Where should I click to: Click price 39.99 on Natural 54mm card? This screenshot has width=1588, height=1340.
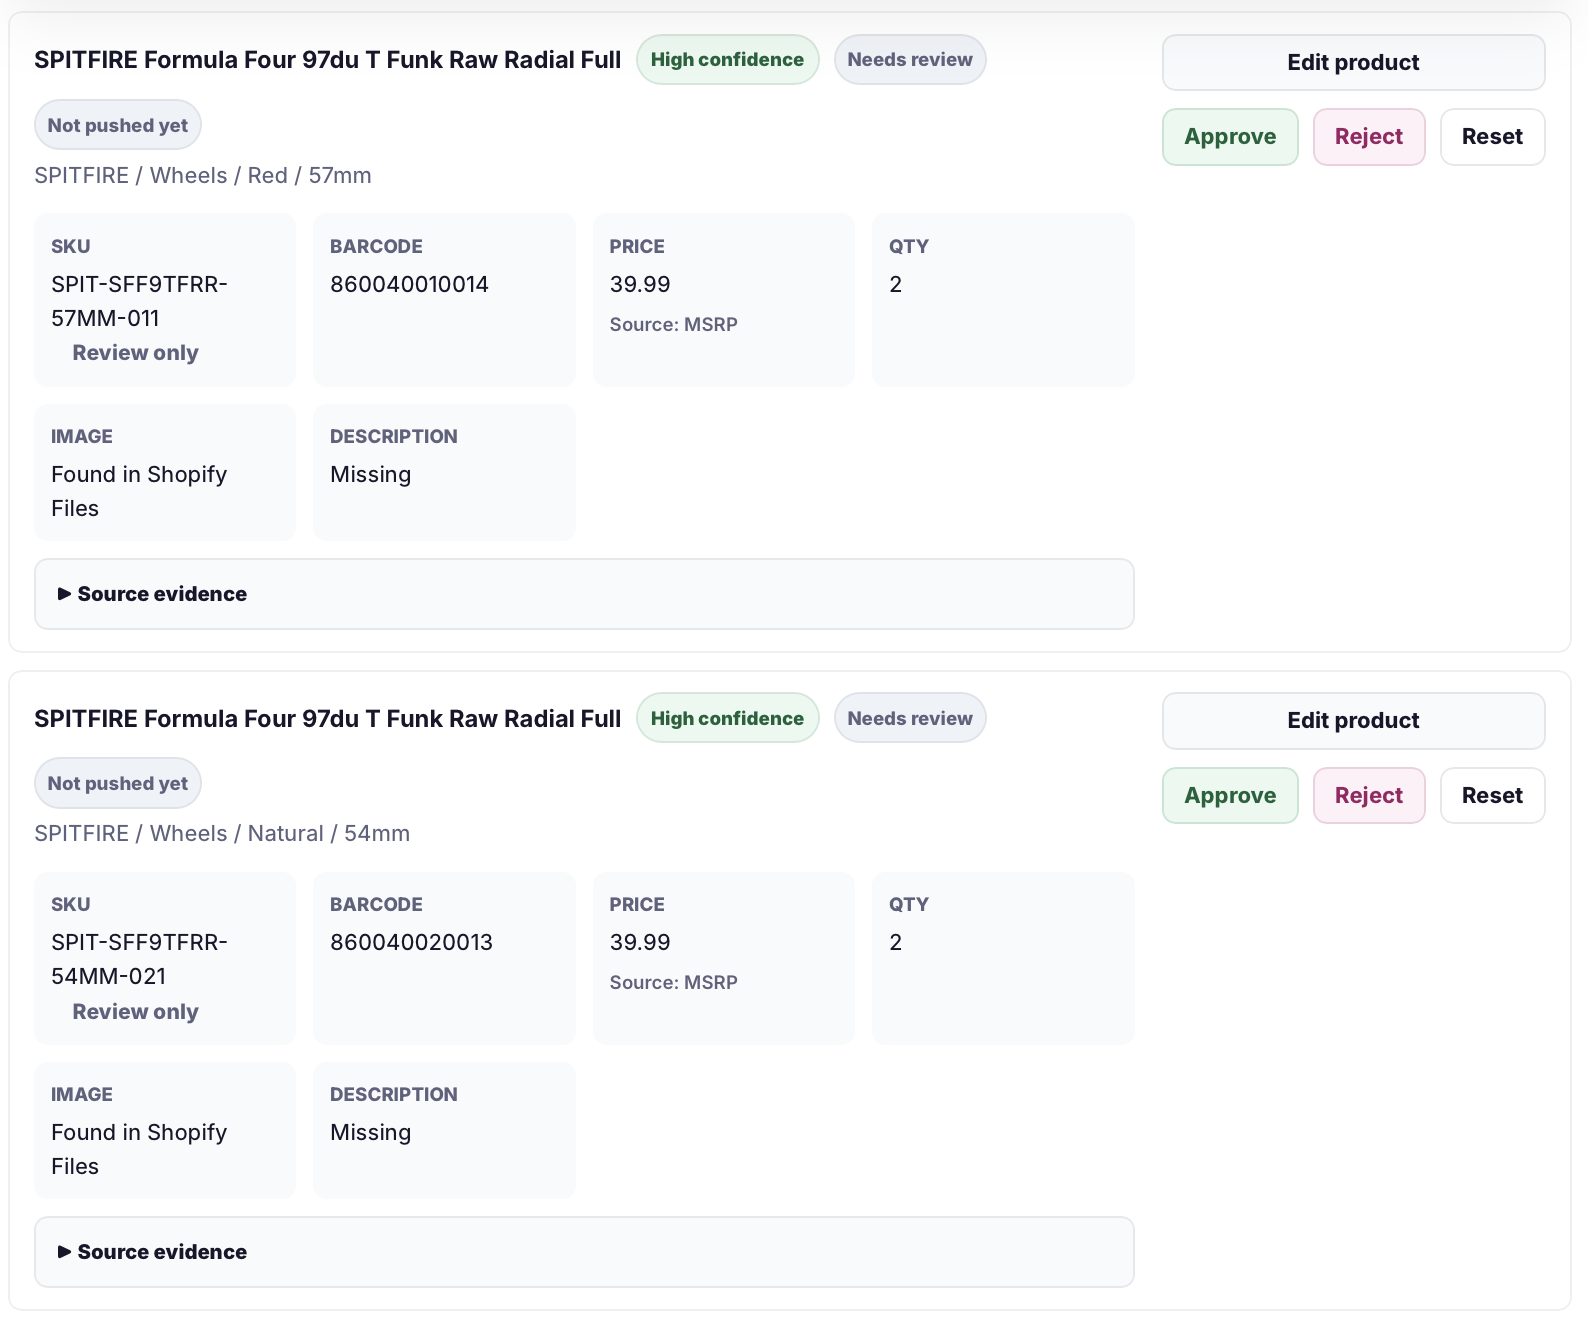pos(640,942)
